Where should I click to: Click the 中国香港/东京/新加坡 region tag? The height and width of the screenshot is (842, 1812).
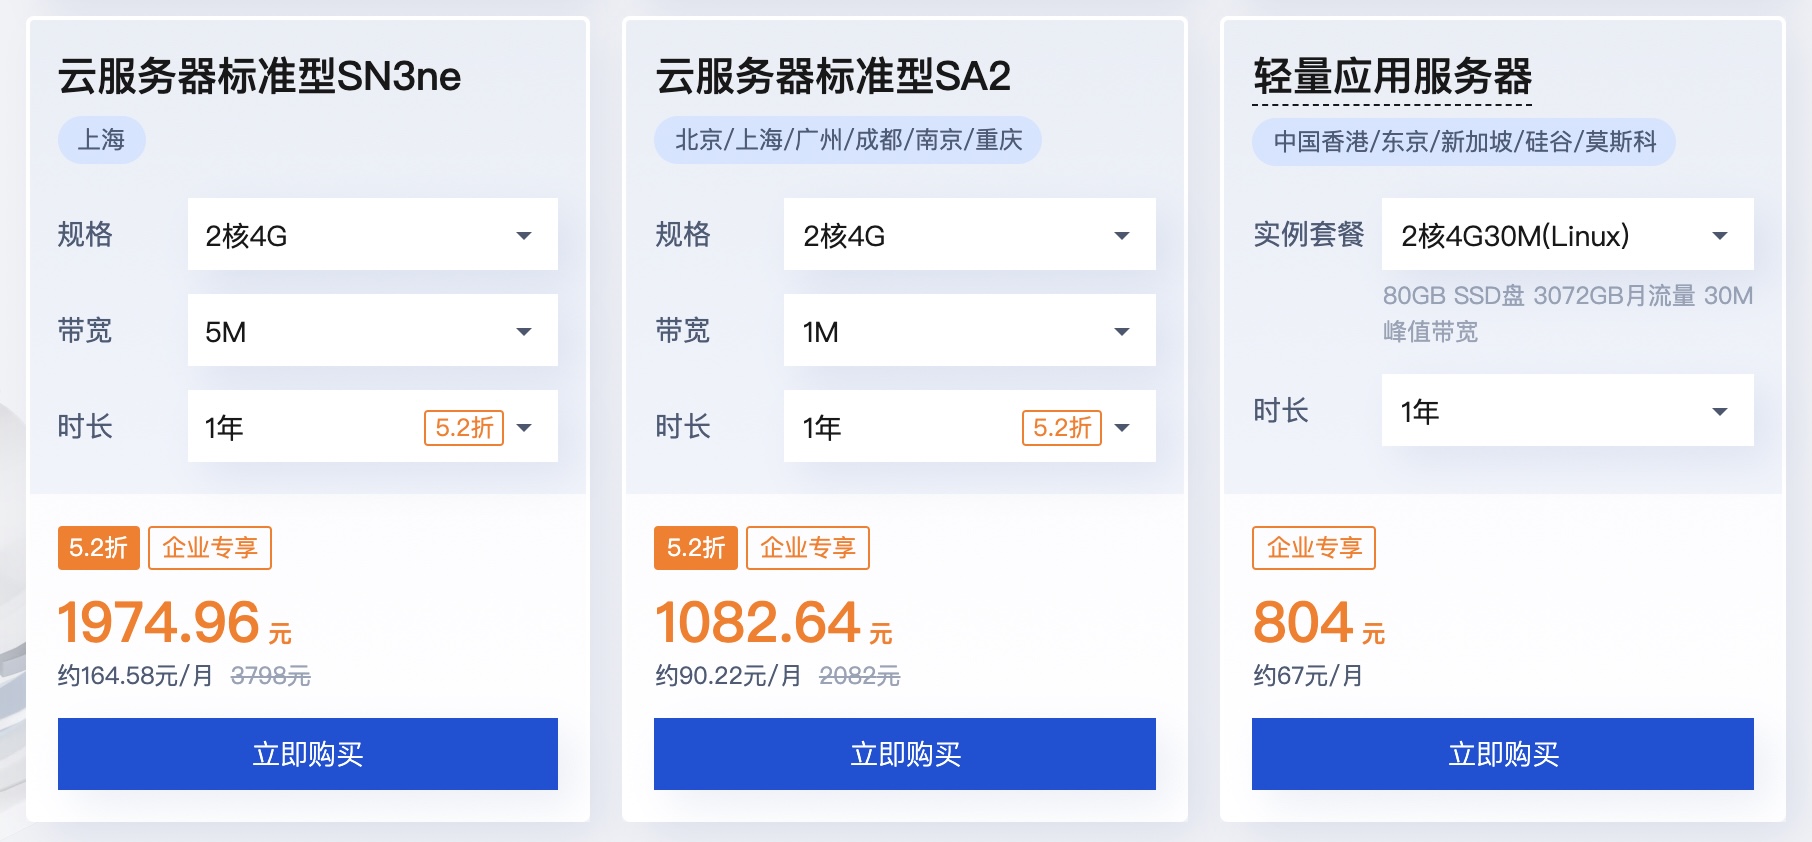click(x=1462, y=141)
